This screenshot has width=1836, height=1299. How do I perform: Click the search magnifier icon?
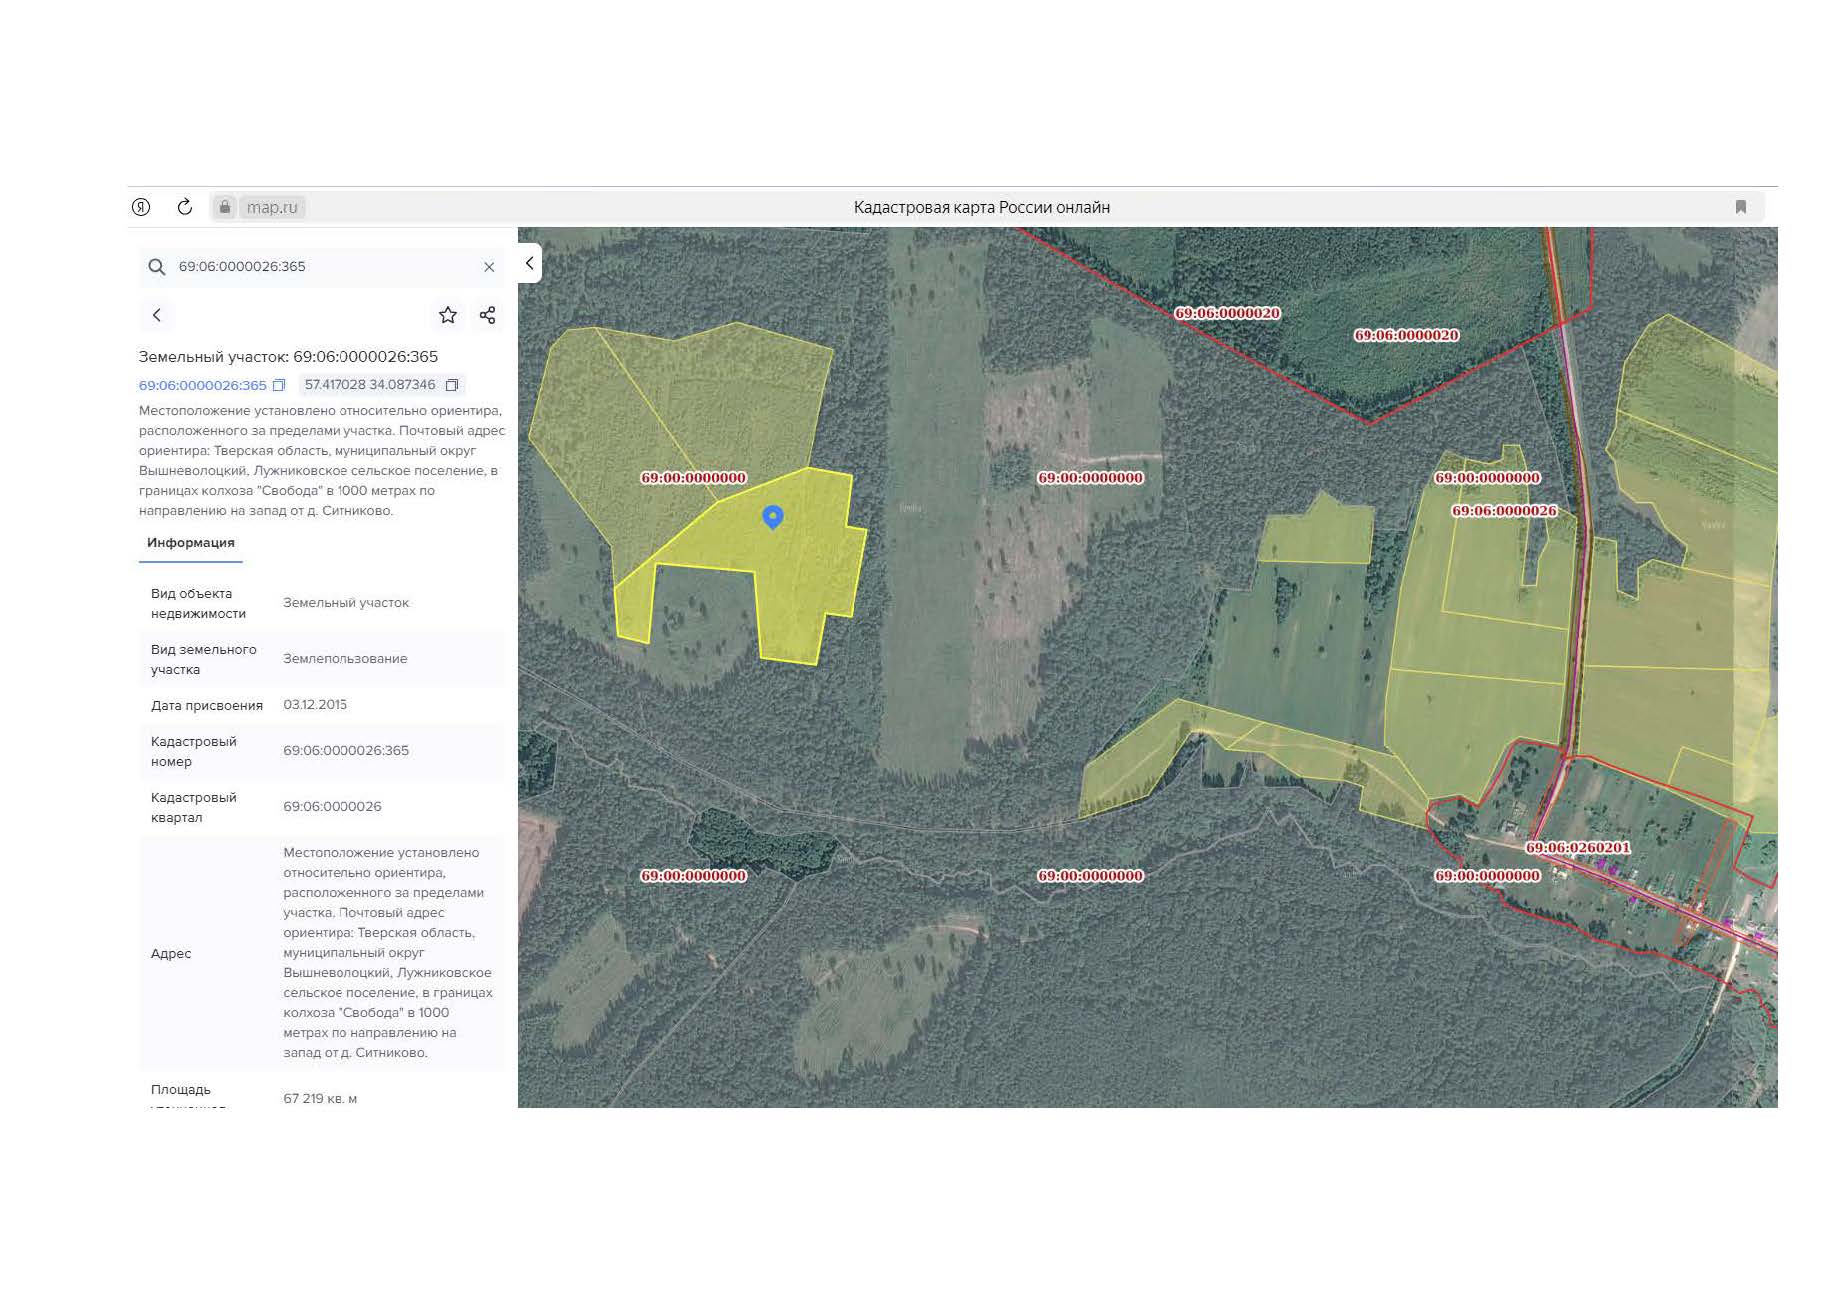[157, 267]
